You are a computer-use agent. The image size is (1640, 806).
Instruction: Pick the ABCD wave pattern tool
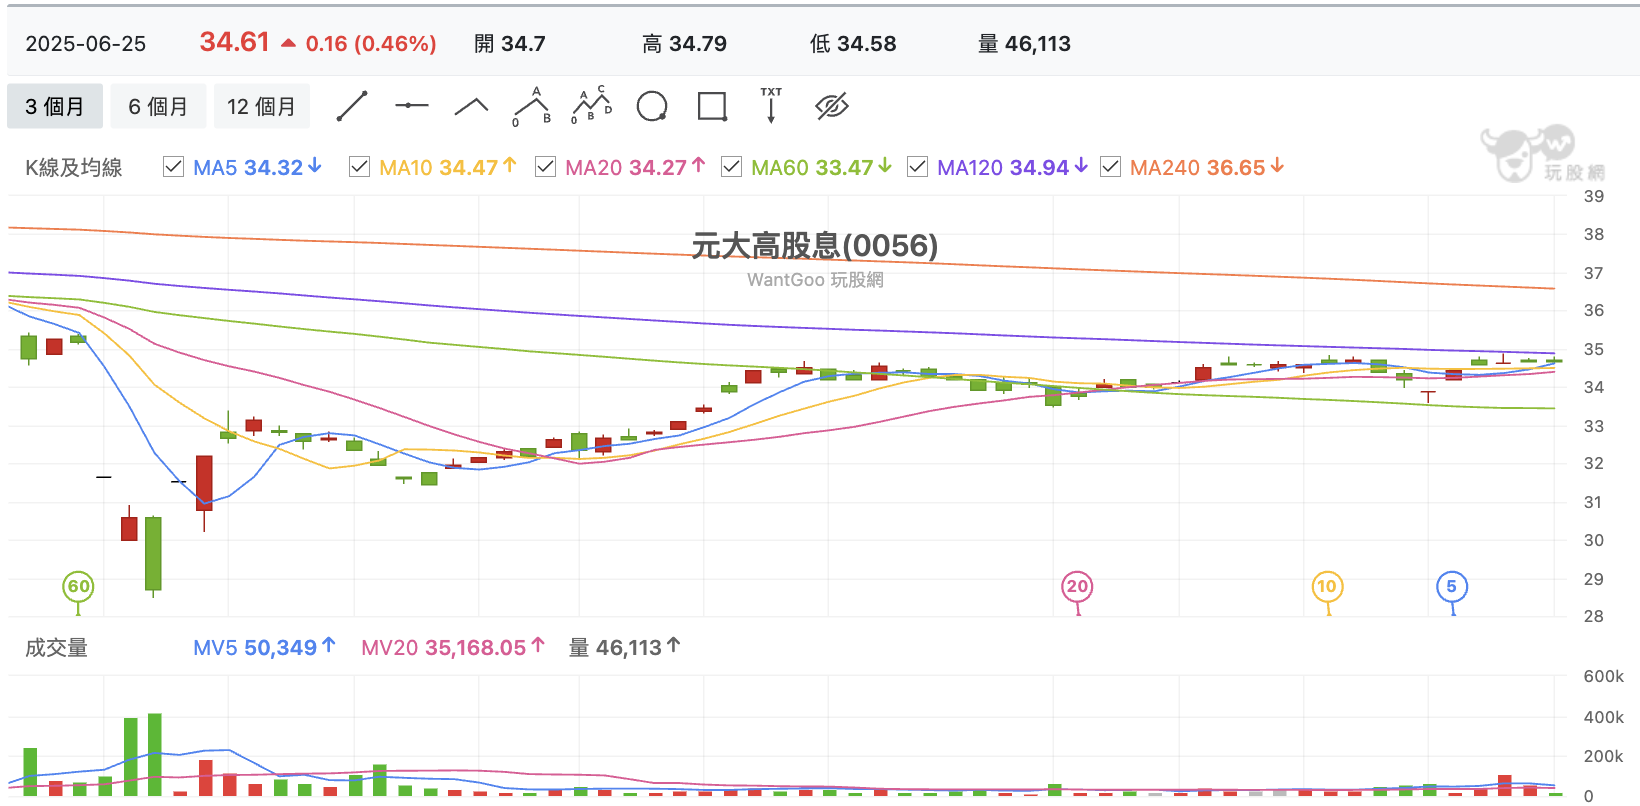(592, 105)
